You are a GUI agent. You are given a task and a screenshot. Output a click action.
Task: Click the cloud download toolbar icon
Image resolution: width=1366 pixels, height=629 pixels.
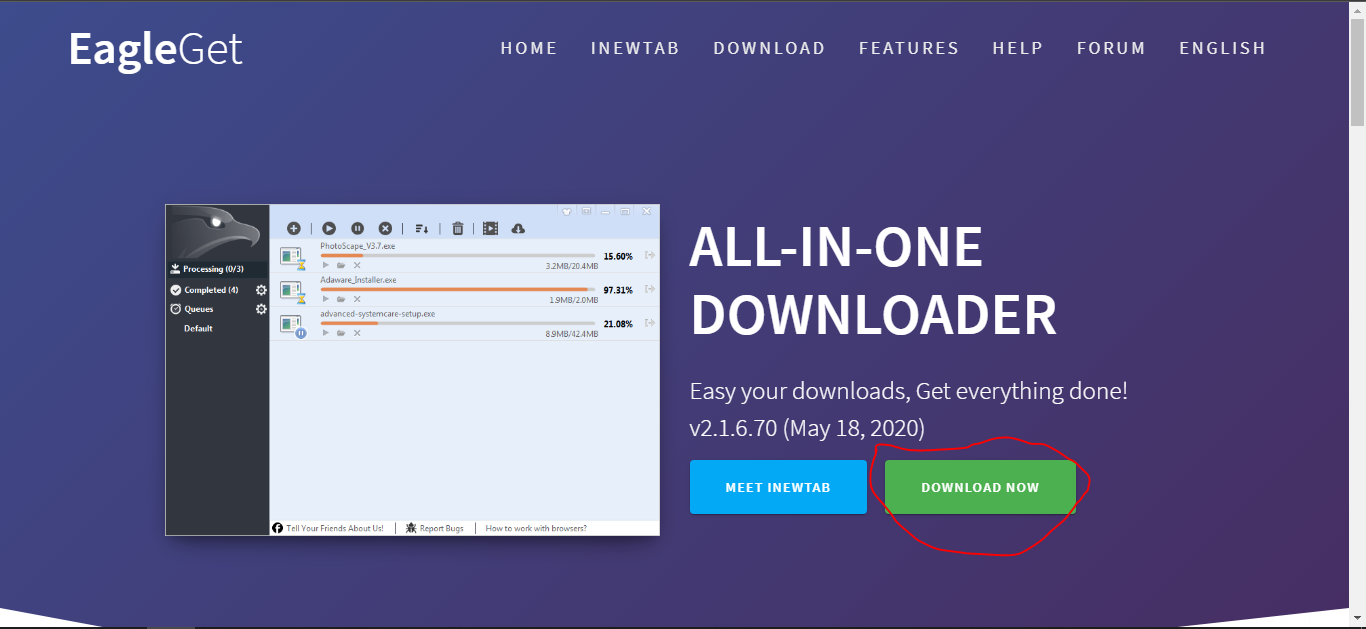518,228
